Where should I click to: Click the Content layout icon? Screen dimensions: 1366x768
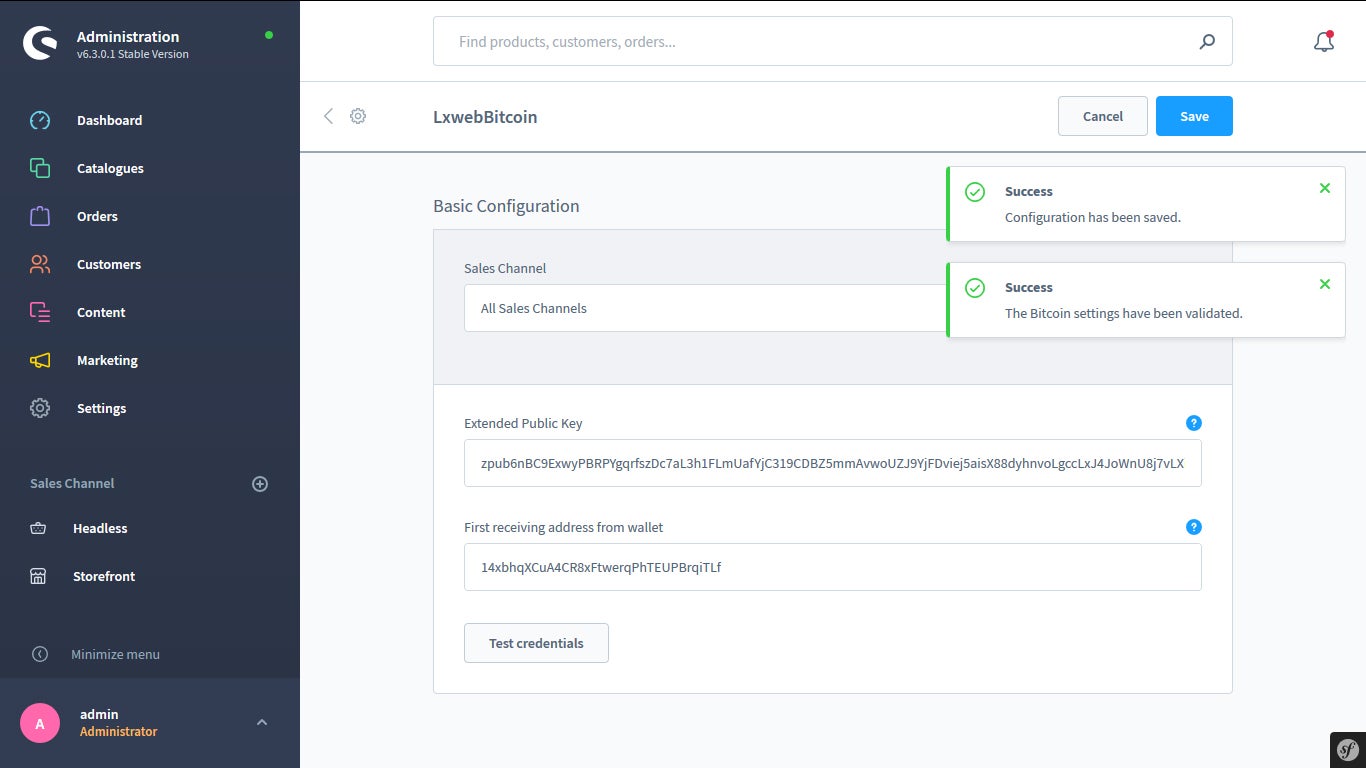click(x=40, y=312)
